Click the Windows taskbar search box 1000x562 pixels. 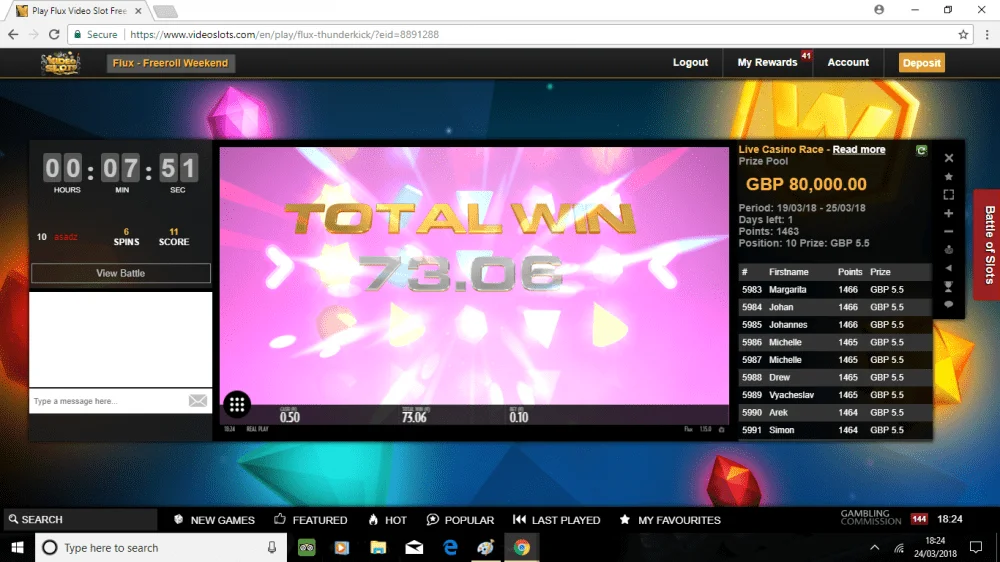click(159, 547)
